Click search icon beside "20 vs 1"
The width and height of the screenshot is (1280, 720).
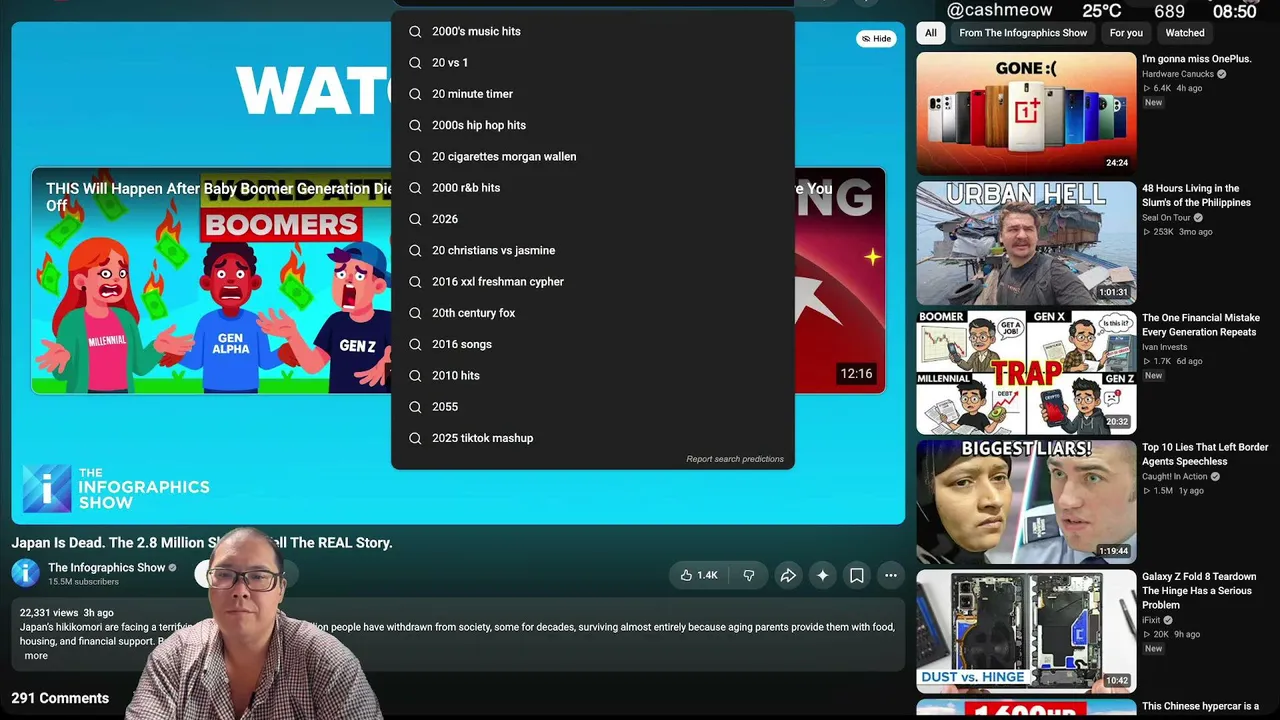(x=415, y=63)
